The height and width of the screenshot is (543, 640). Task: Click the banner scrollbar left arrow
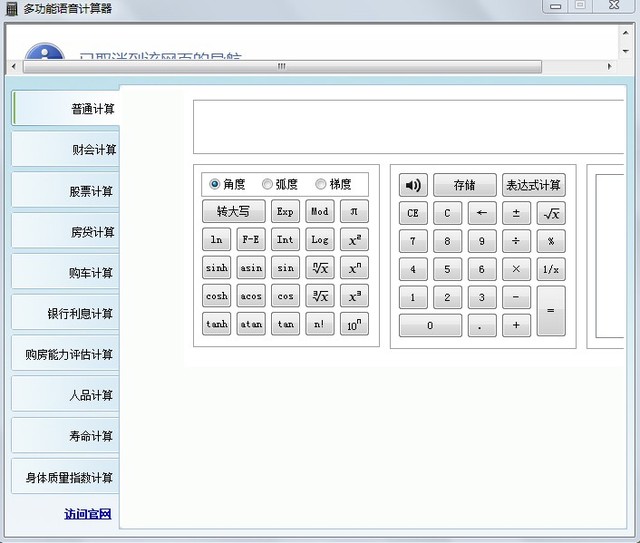pyautogui.click(x=13, y=67)
